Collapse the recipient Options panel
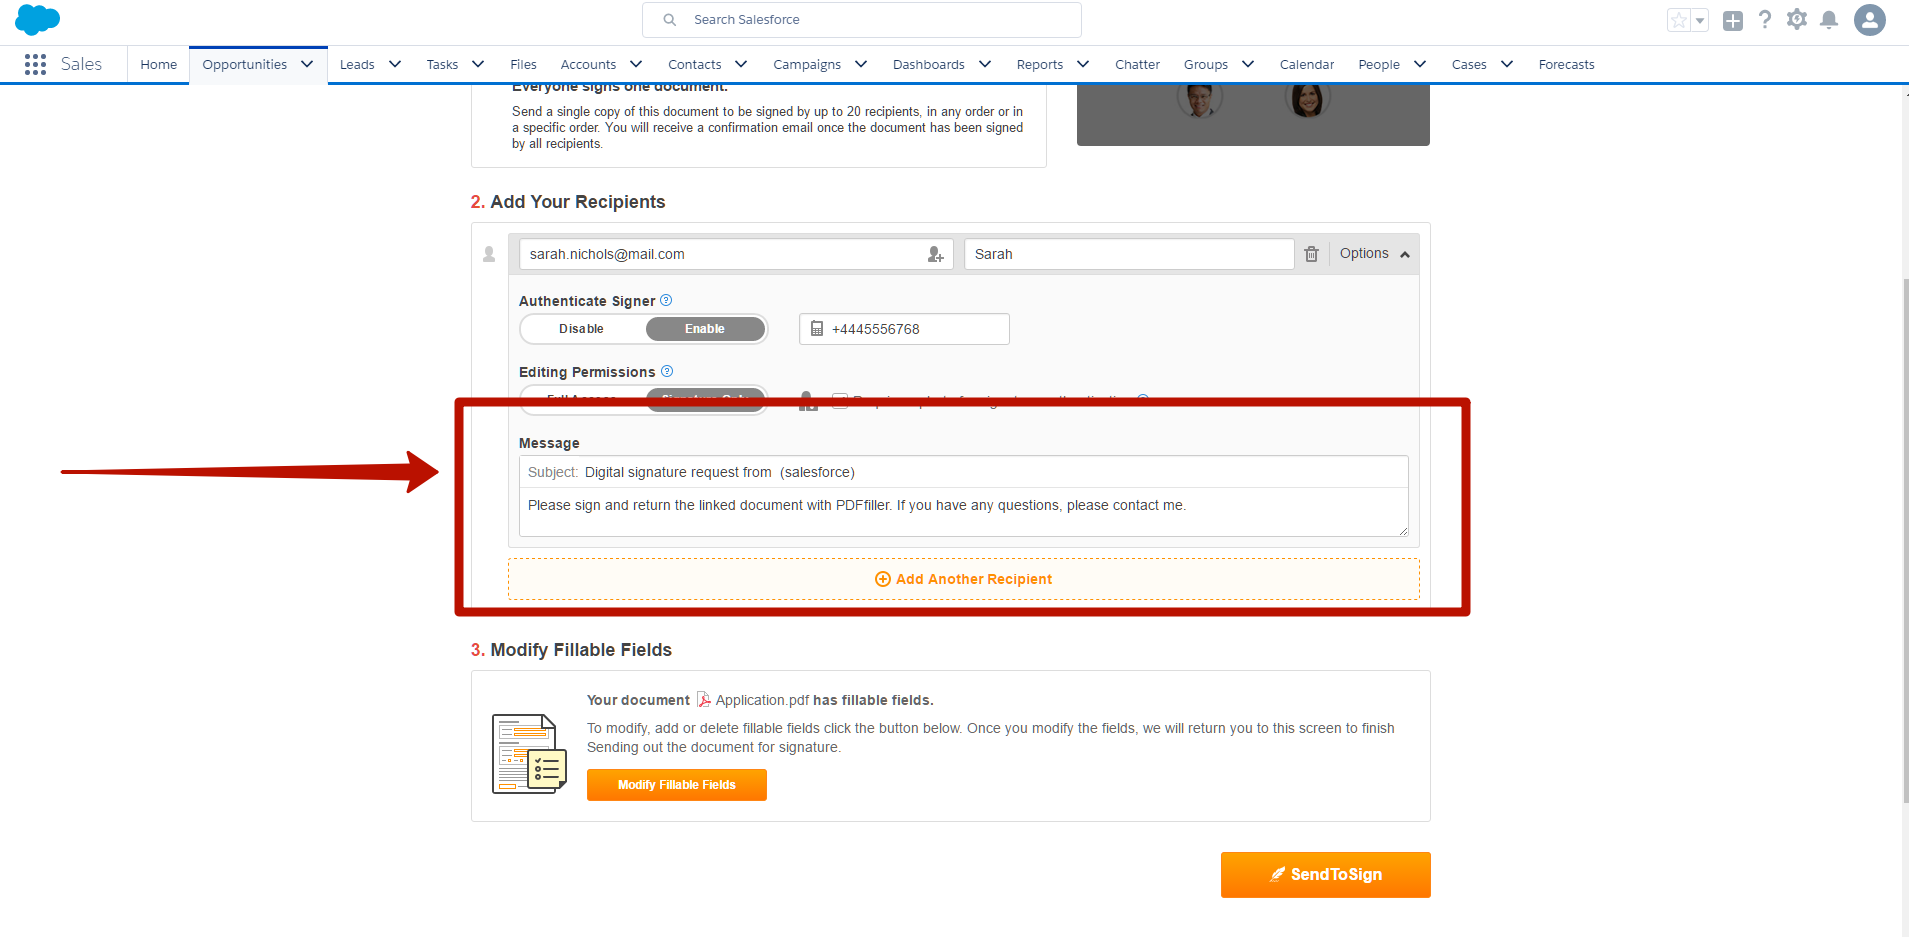 pos(1374,254)
